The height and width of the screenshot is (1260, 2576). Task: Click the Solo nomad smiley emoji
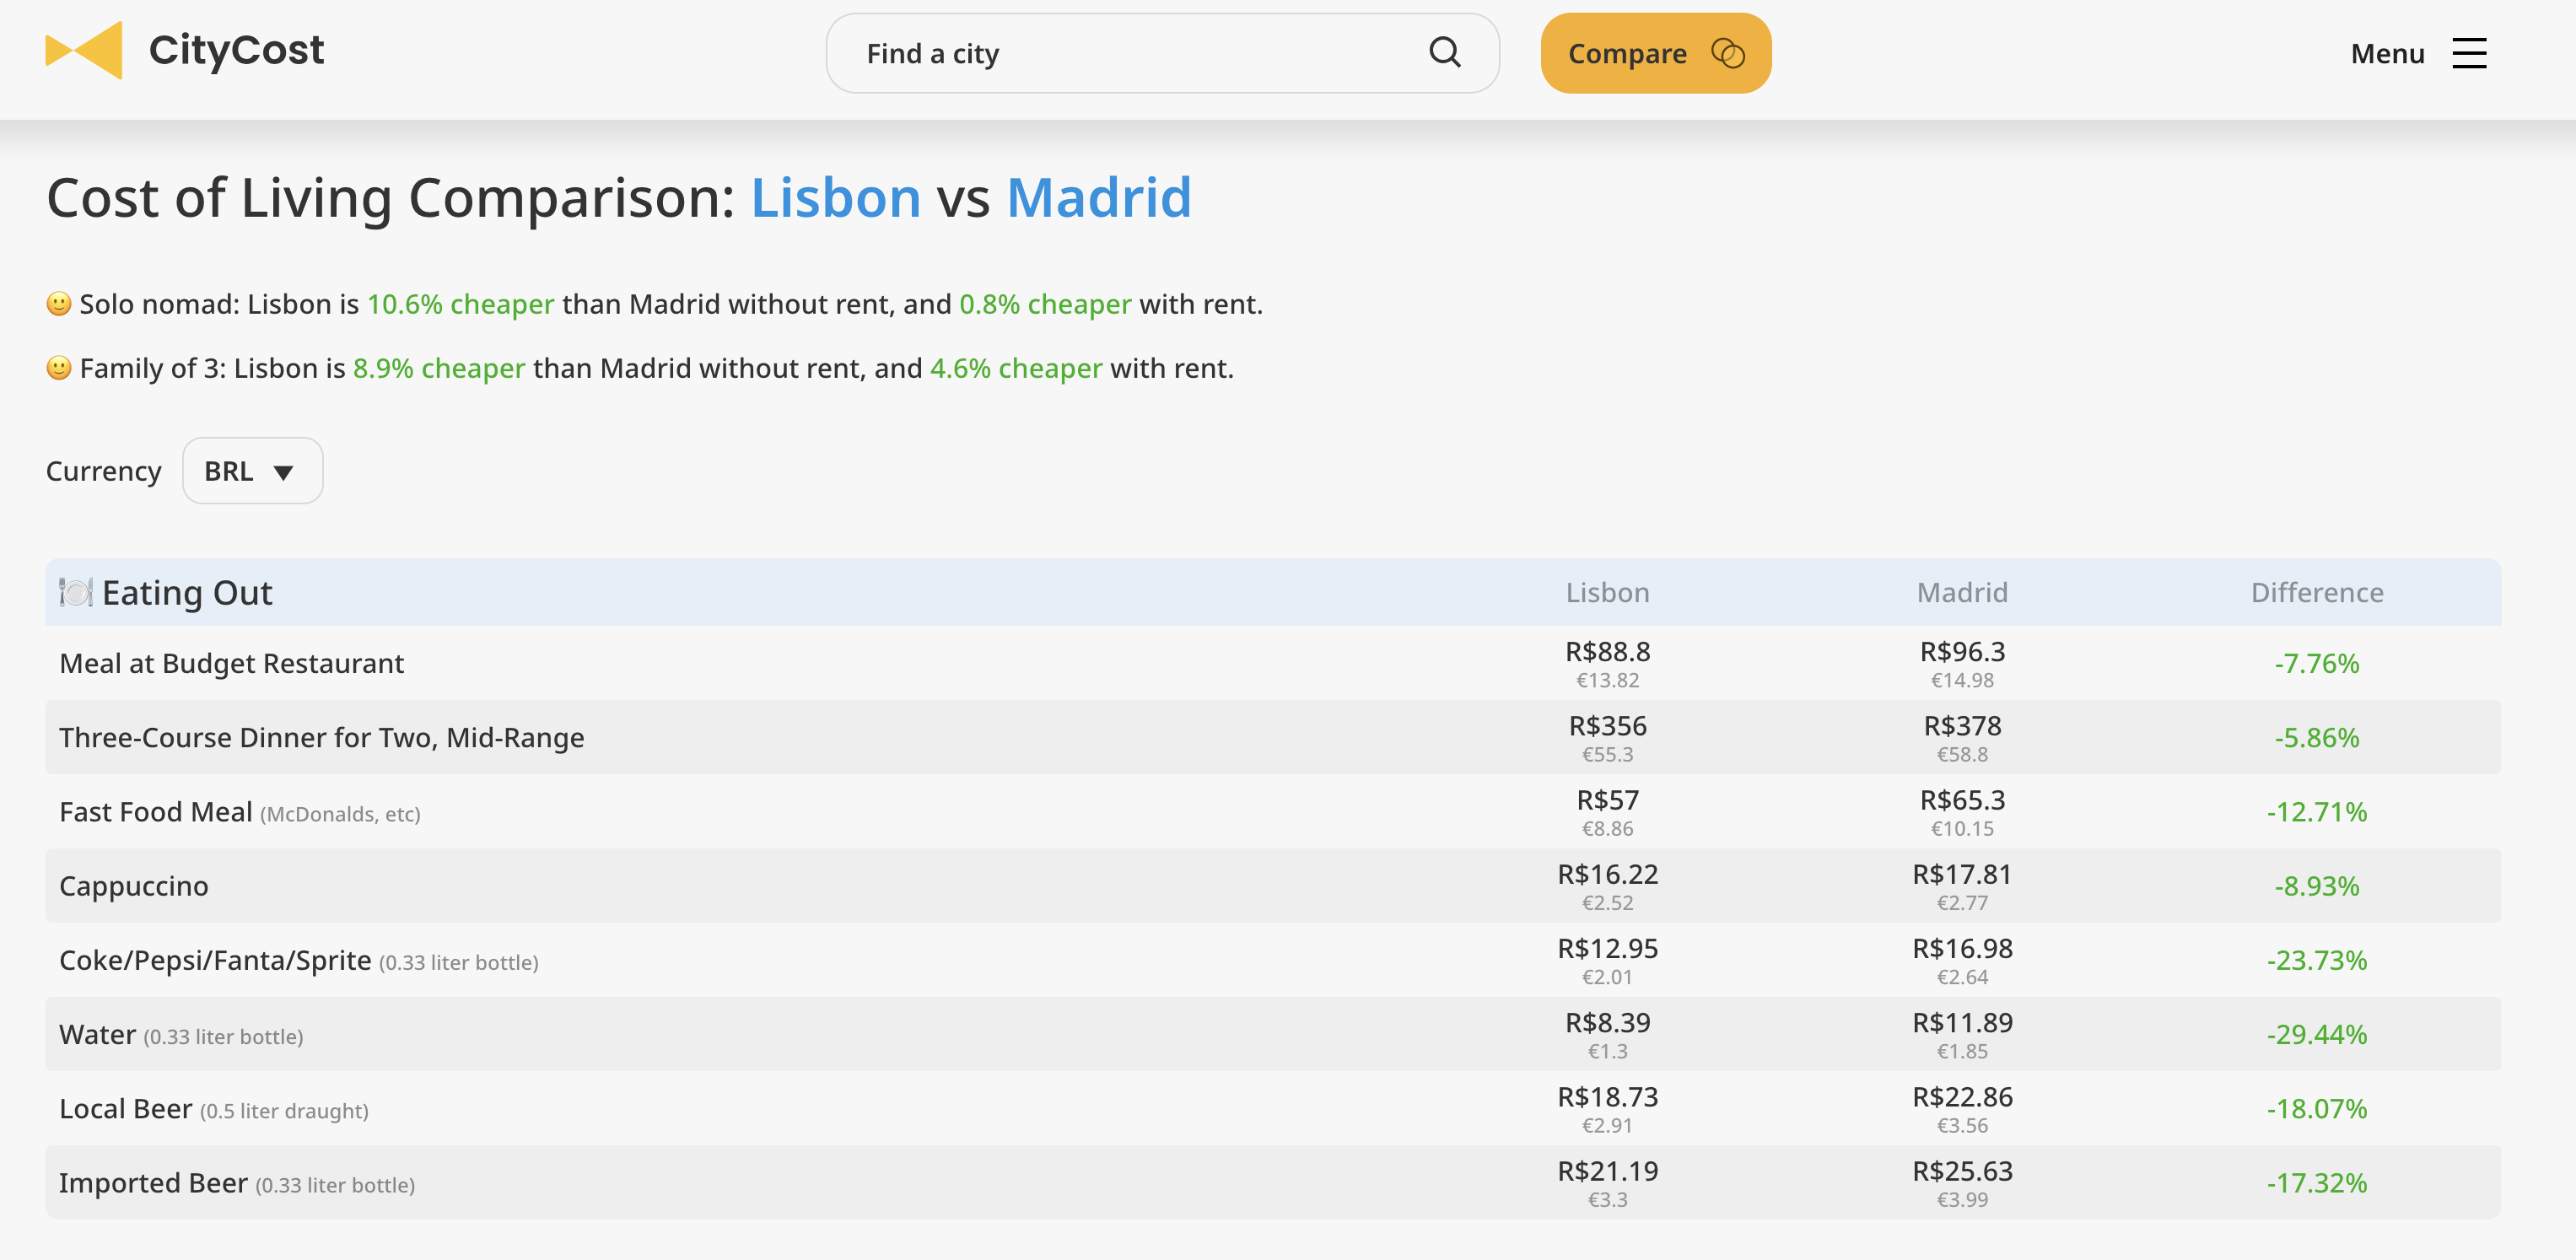point(59,303)
